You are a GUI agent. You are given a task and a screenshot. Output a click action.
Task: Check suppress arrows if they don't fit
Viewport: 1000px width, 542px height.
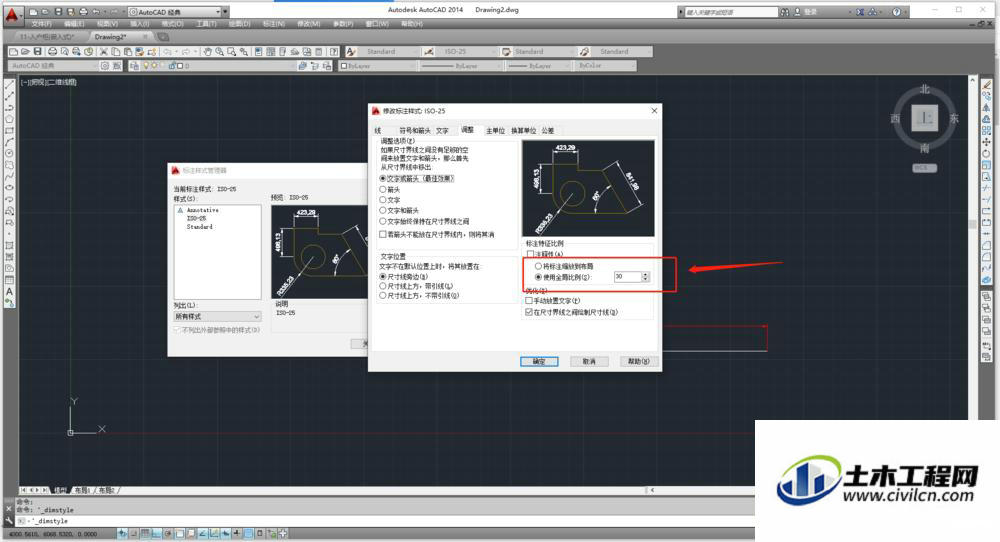tap(383, 234)
